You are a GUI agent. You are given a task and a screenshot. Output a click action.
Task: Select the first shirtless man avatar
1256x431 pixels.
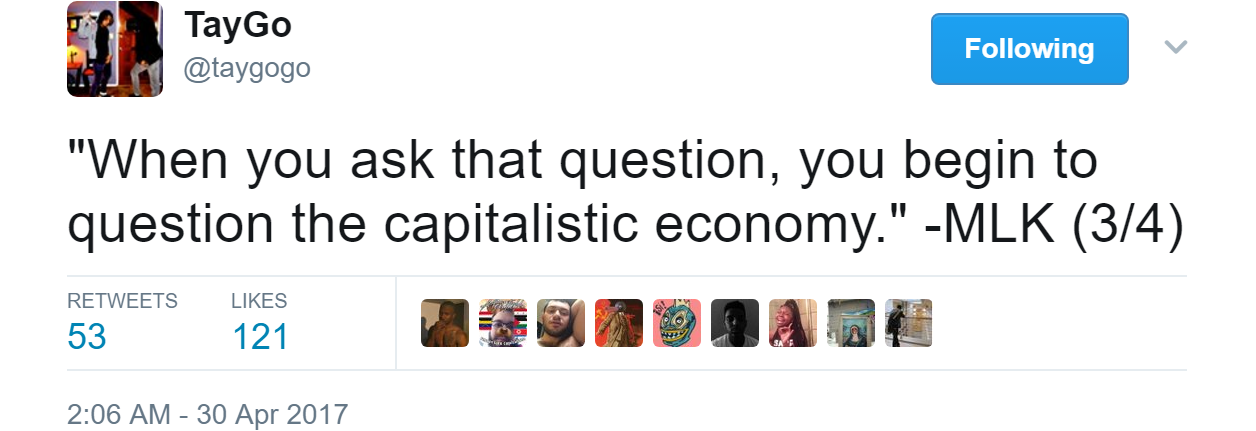click(445, 323)
